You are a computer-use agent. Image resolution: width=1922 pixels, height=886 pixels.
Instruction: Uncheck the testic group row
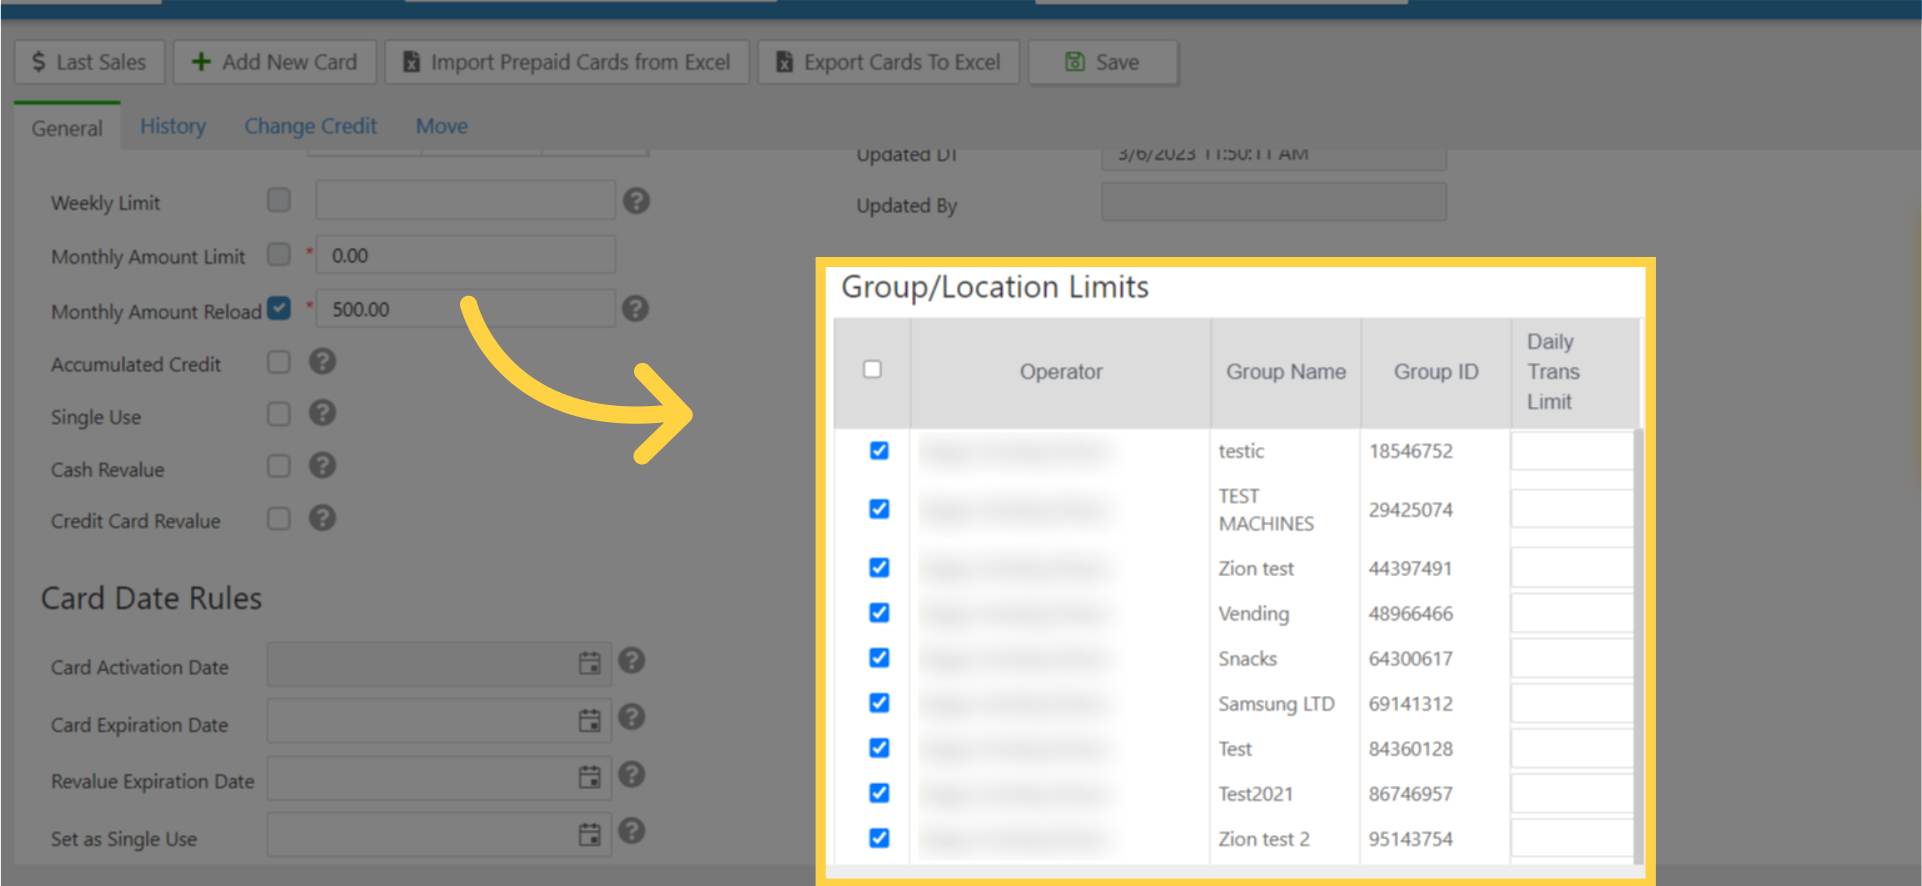tap(879, 450)
